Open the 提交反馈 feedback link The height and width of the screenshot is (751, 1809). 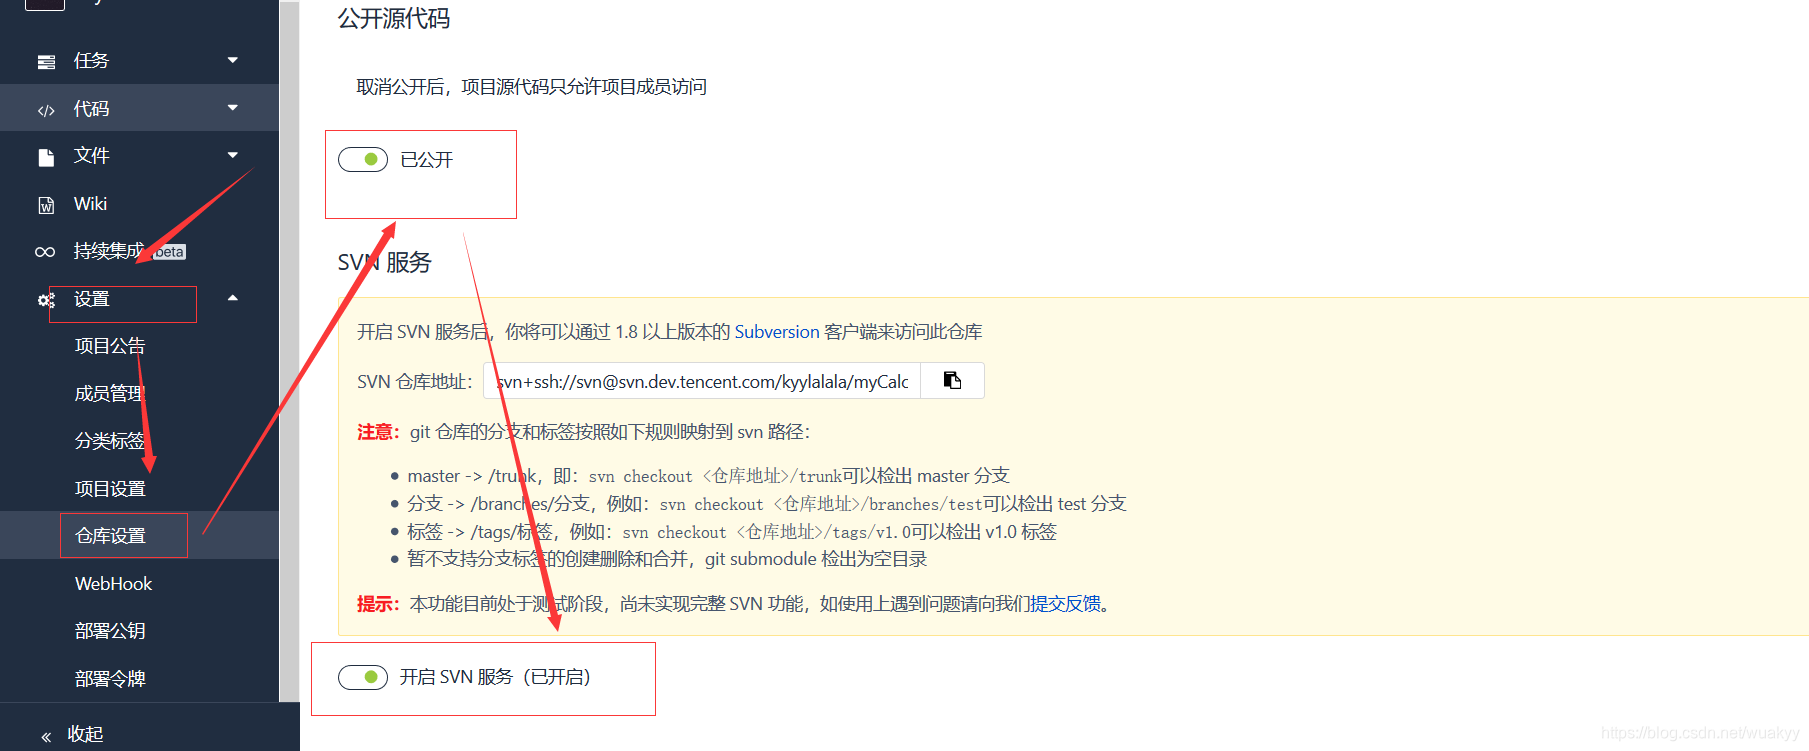tap(1066, 604)
